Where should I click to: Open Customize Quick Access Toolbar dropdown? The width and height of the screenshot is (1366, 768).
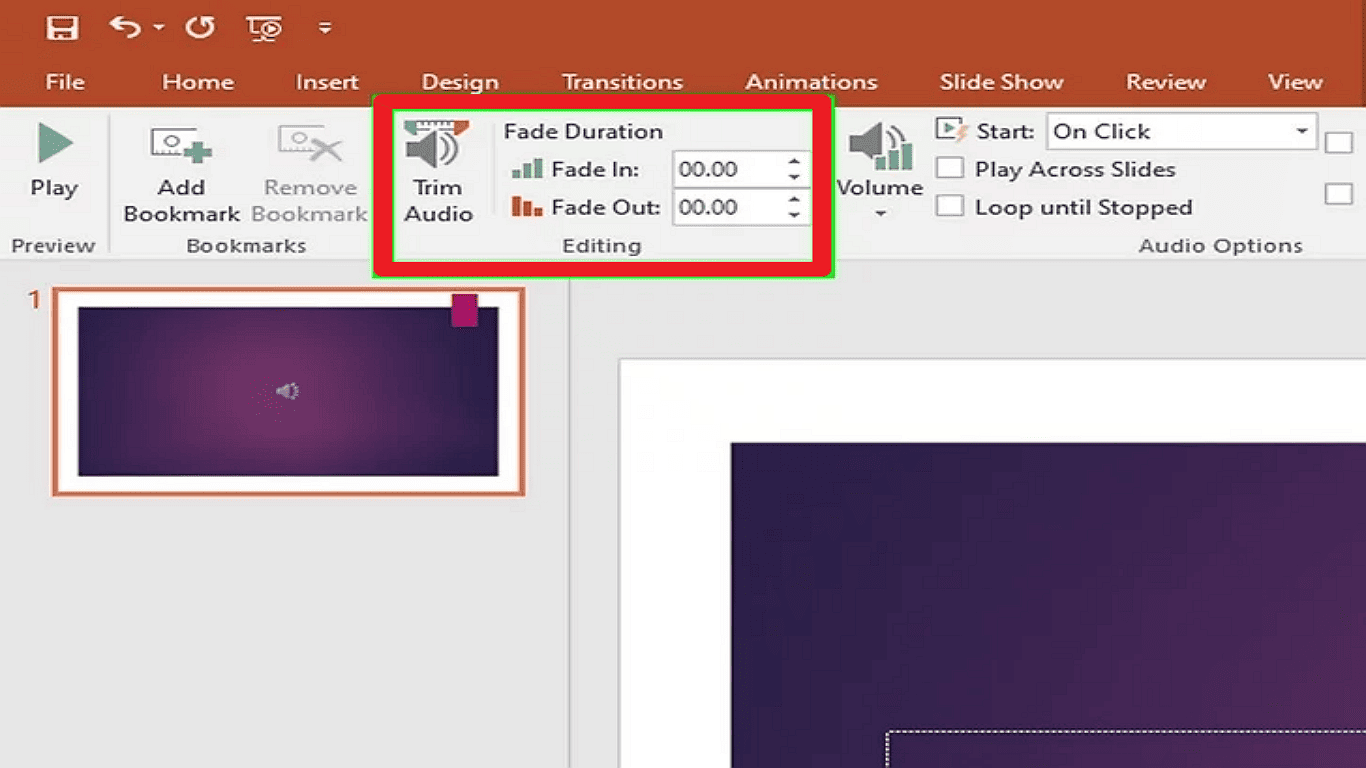(325, 28)
